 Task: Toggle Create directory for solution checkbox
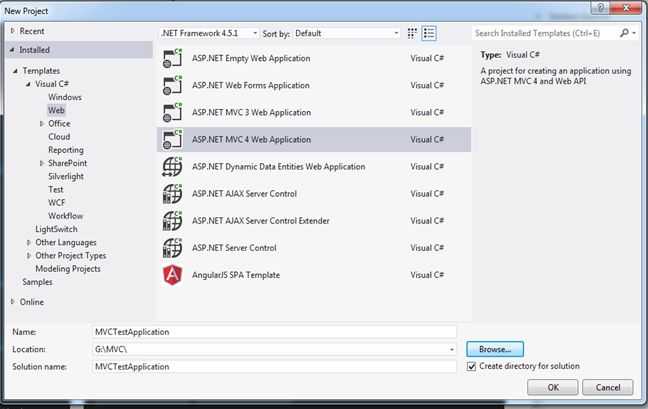click(x=471, y=366)
